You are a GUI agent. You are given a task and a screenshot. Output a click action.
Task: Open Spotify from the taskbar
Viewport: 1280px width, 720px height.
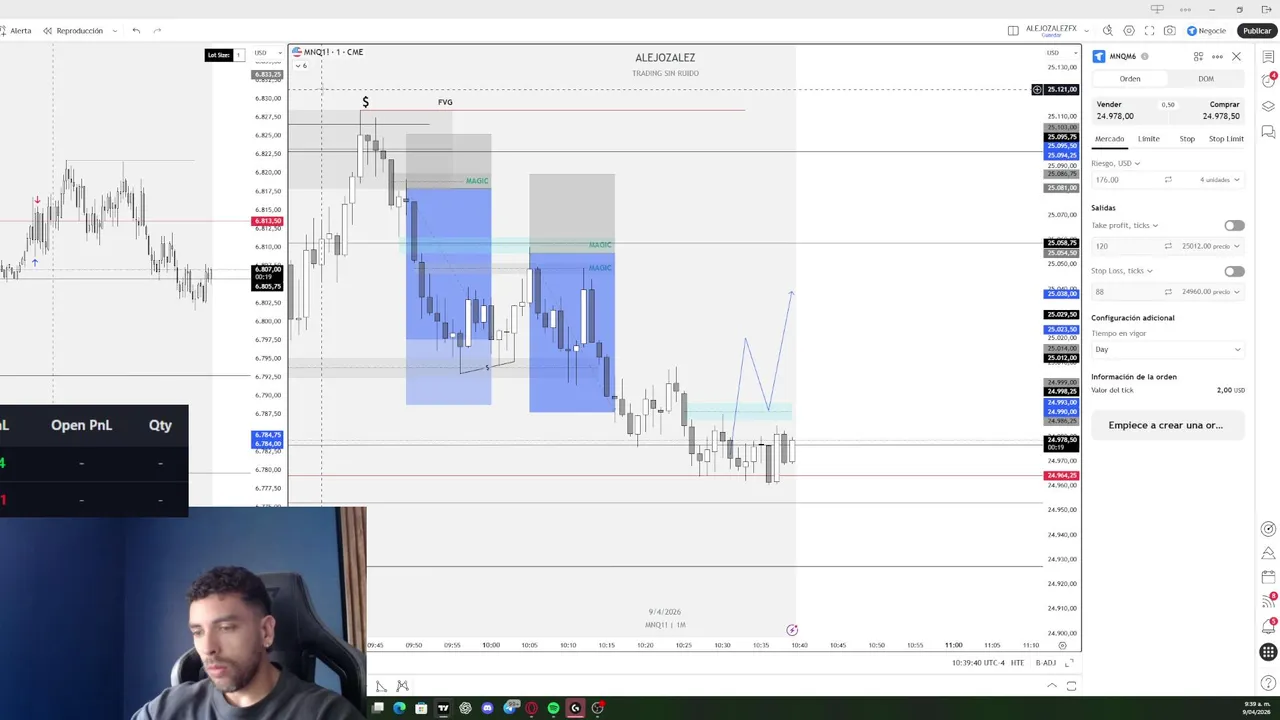click(553, 708)
